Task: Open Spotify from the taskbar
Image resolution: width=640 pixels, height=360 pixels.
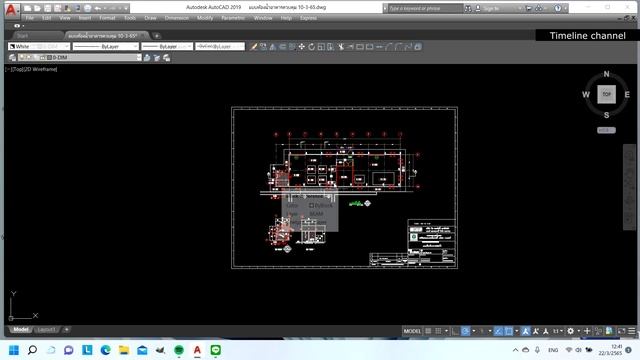Action: pyautogui.click(x=179, y=350)
